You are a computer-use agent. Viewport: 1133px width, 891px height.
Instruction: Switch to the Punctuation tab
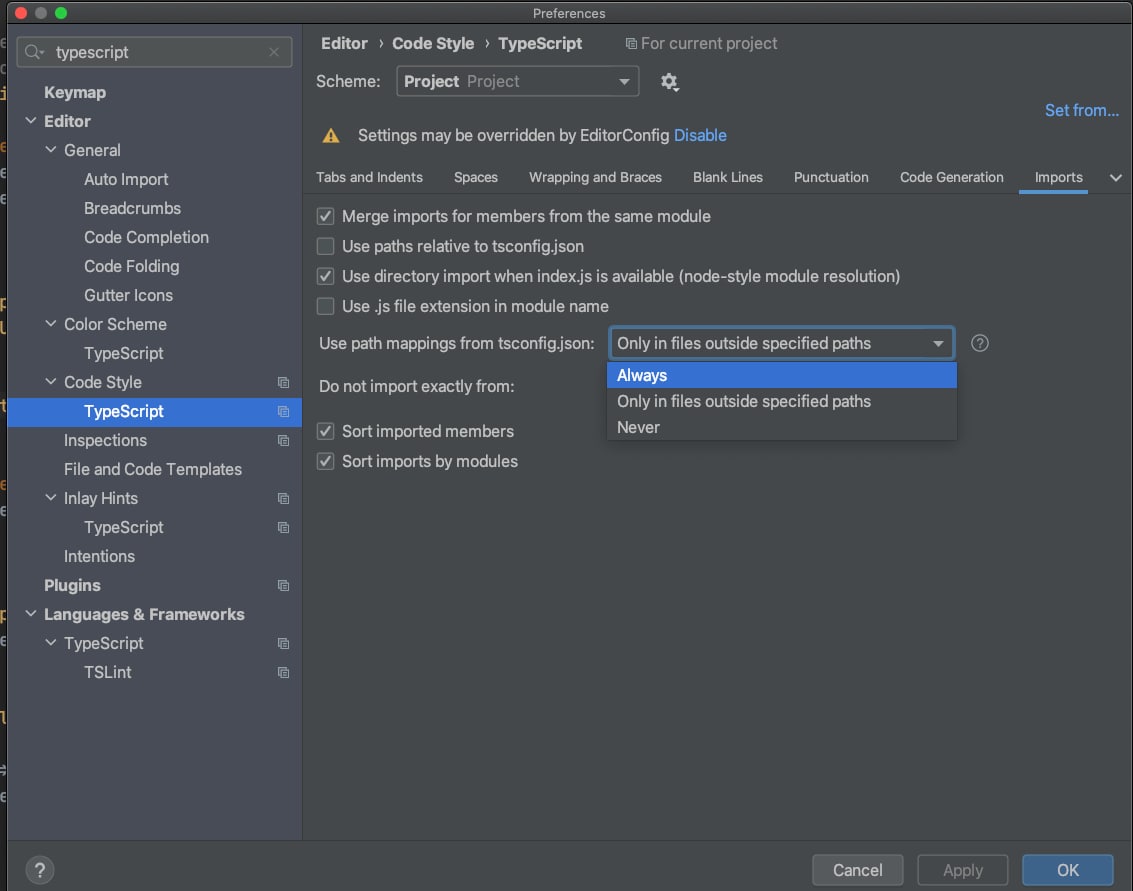831,177
